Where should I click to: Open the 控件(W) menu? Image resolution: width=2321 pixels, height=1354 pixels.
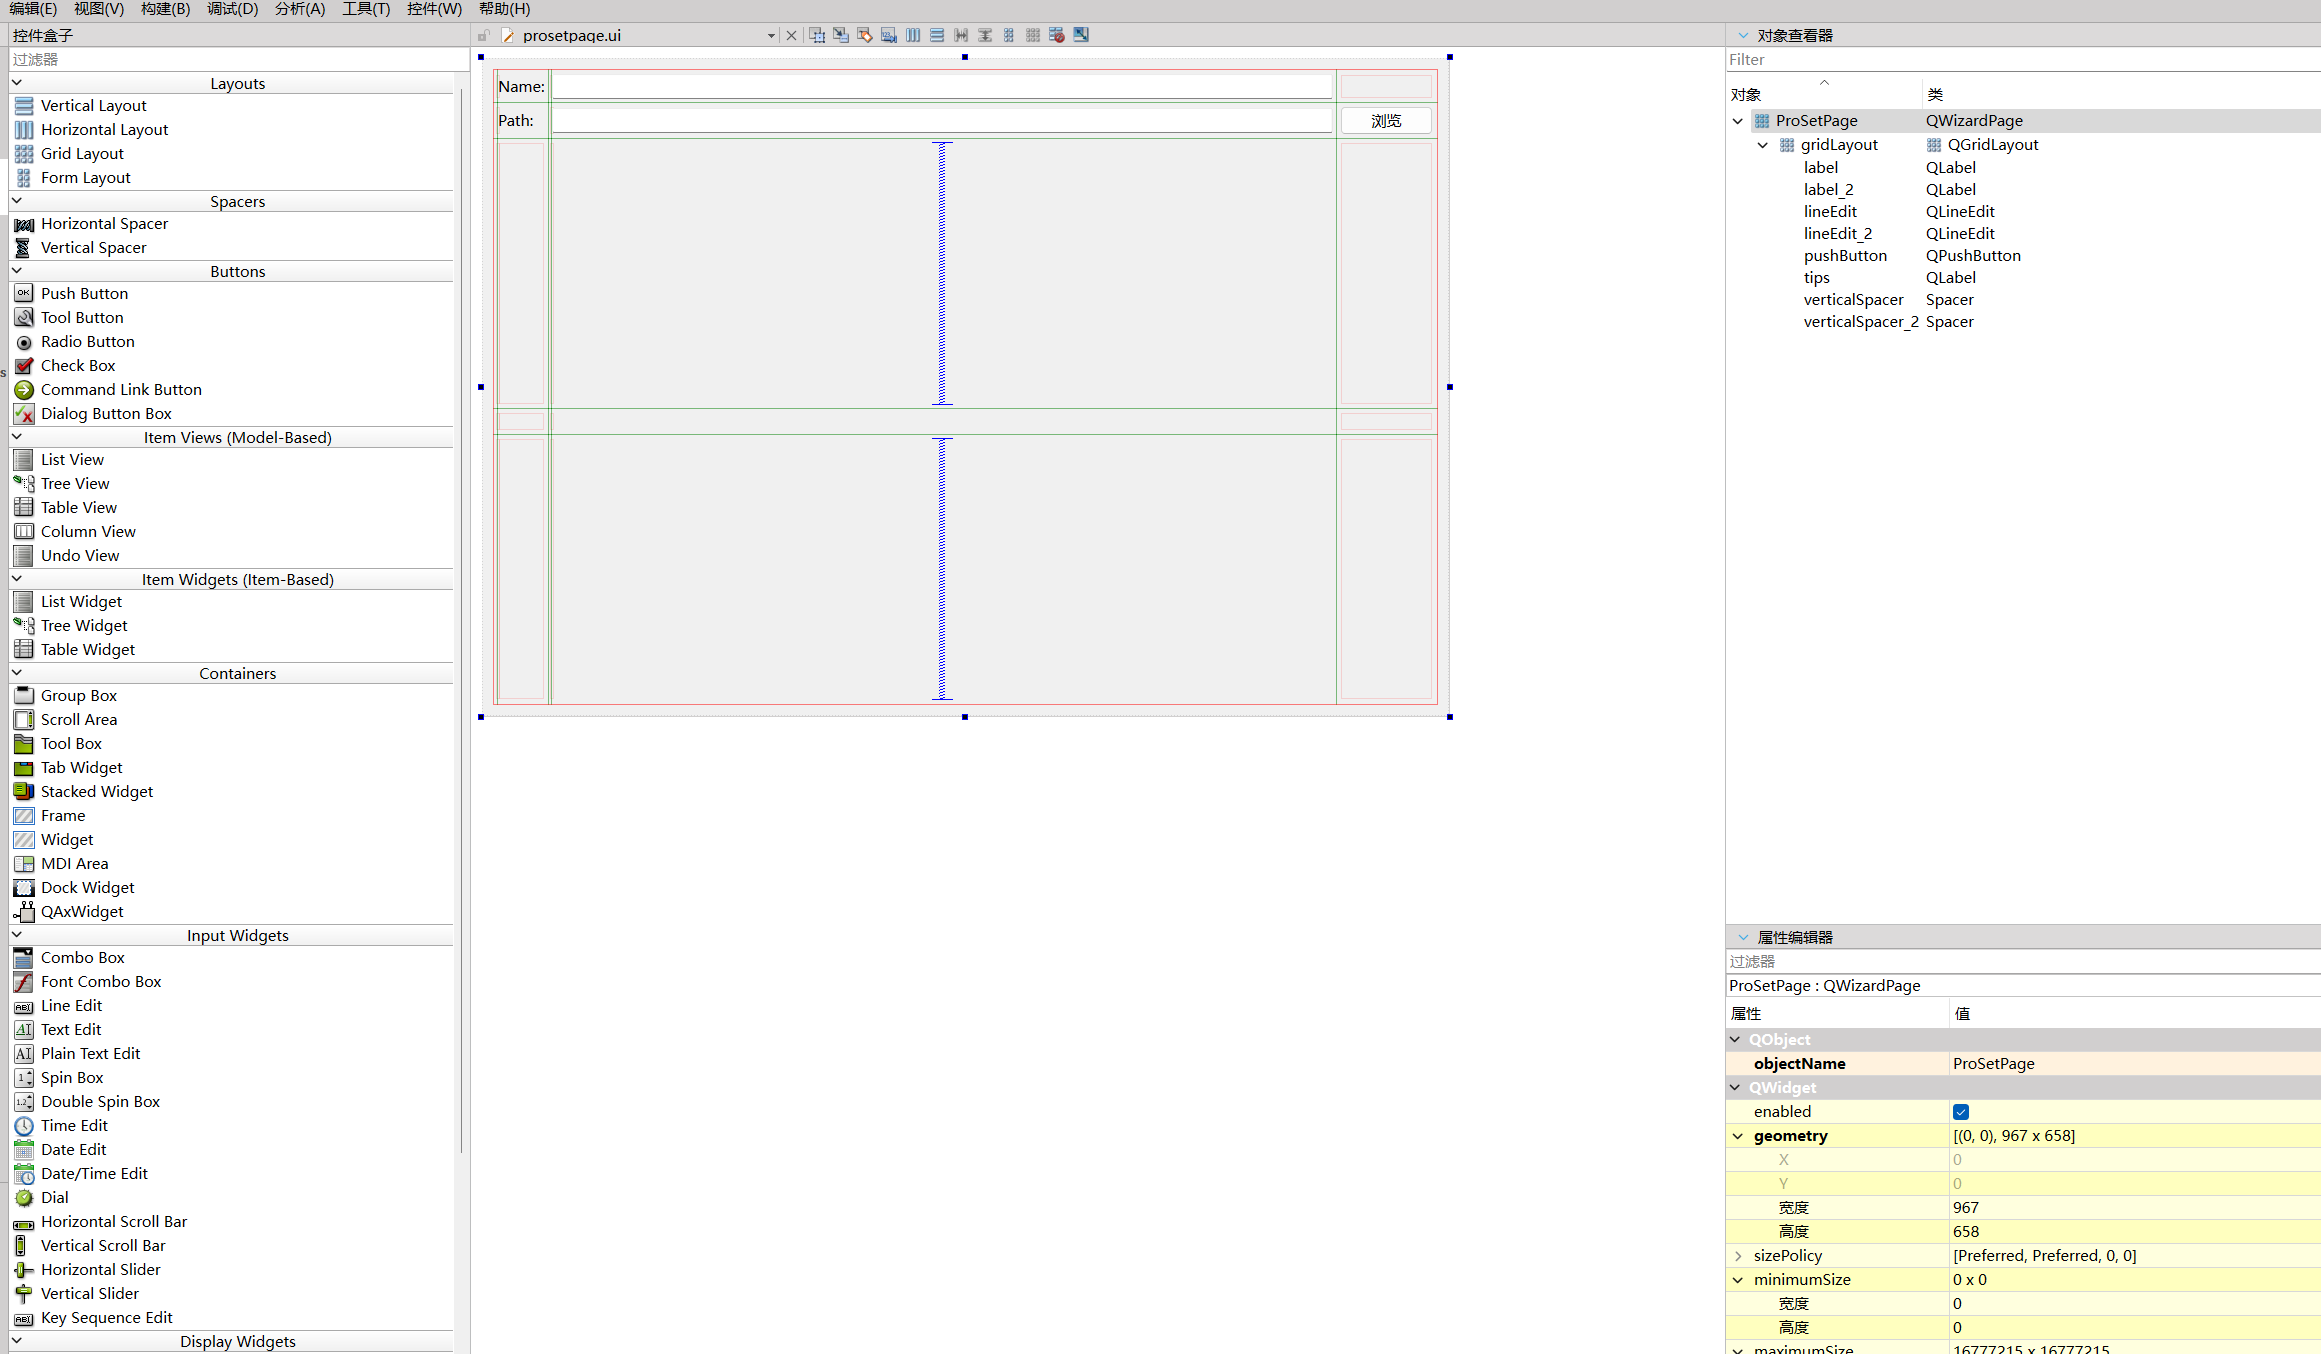click(x=434, y=9)
